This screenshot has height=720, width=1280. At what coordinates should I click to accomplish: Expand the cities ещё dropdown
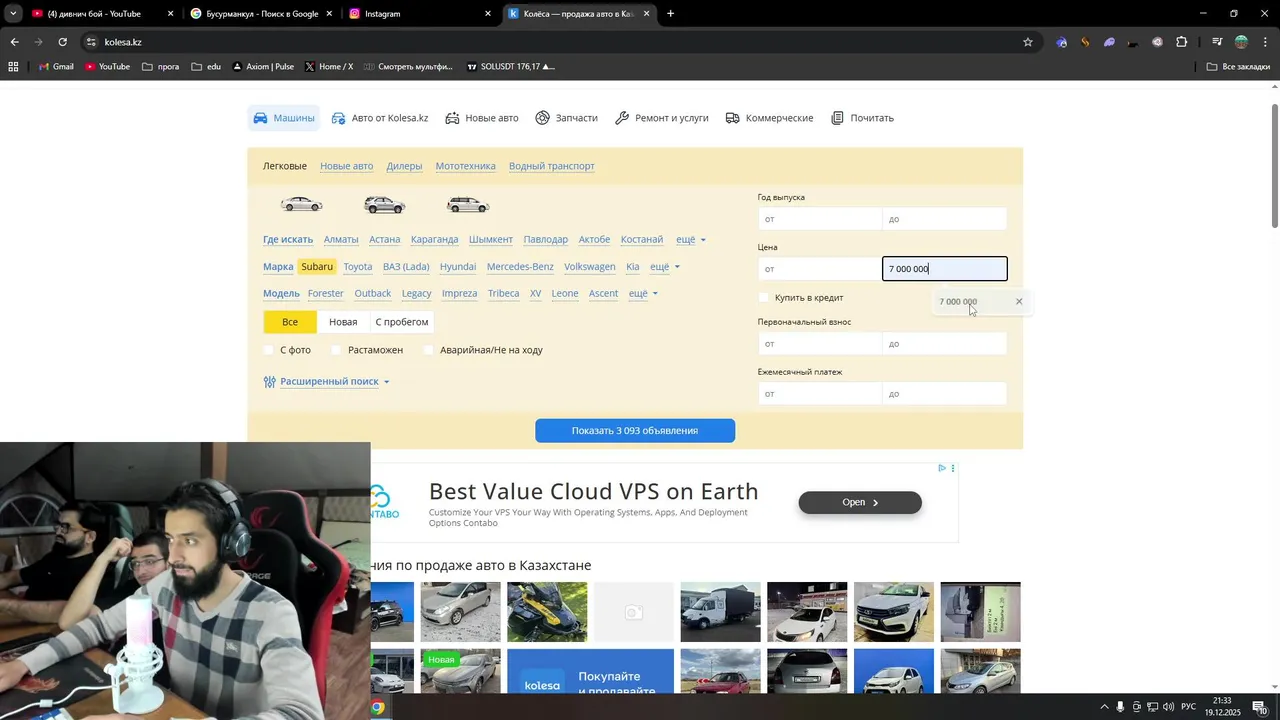point(691,240)
